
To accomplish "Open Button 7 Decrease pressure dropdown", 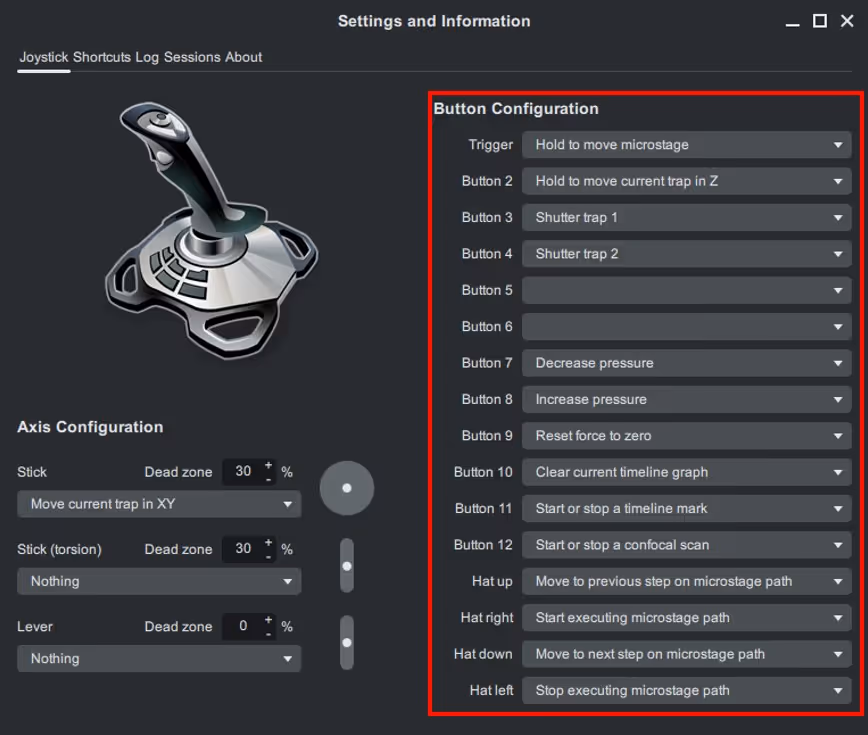I will click(x=686, y=363).
